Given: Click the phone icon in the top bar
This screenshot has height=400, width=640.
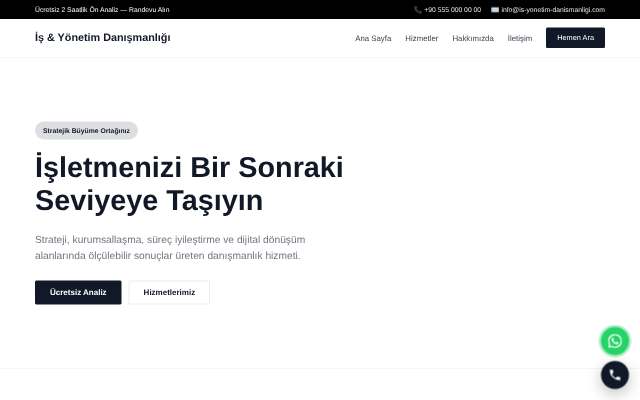Looking at the screenshot, I should pyautogui.click(x=418, y=10).
